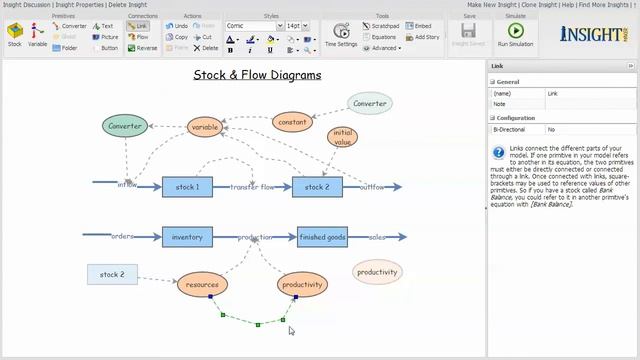This screenshot has width=640, height=360.
Task: Click the empty Note property field
Action: [x=590, y=104]
